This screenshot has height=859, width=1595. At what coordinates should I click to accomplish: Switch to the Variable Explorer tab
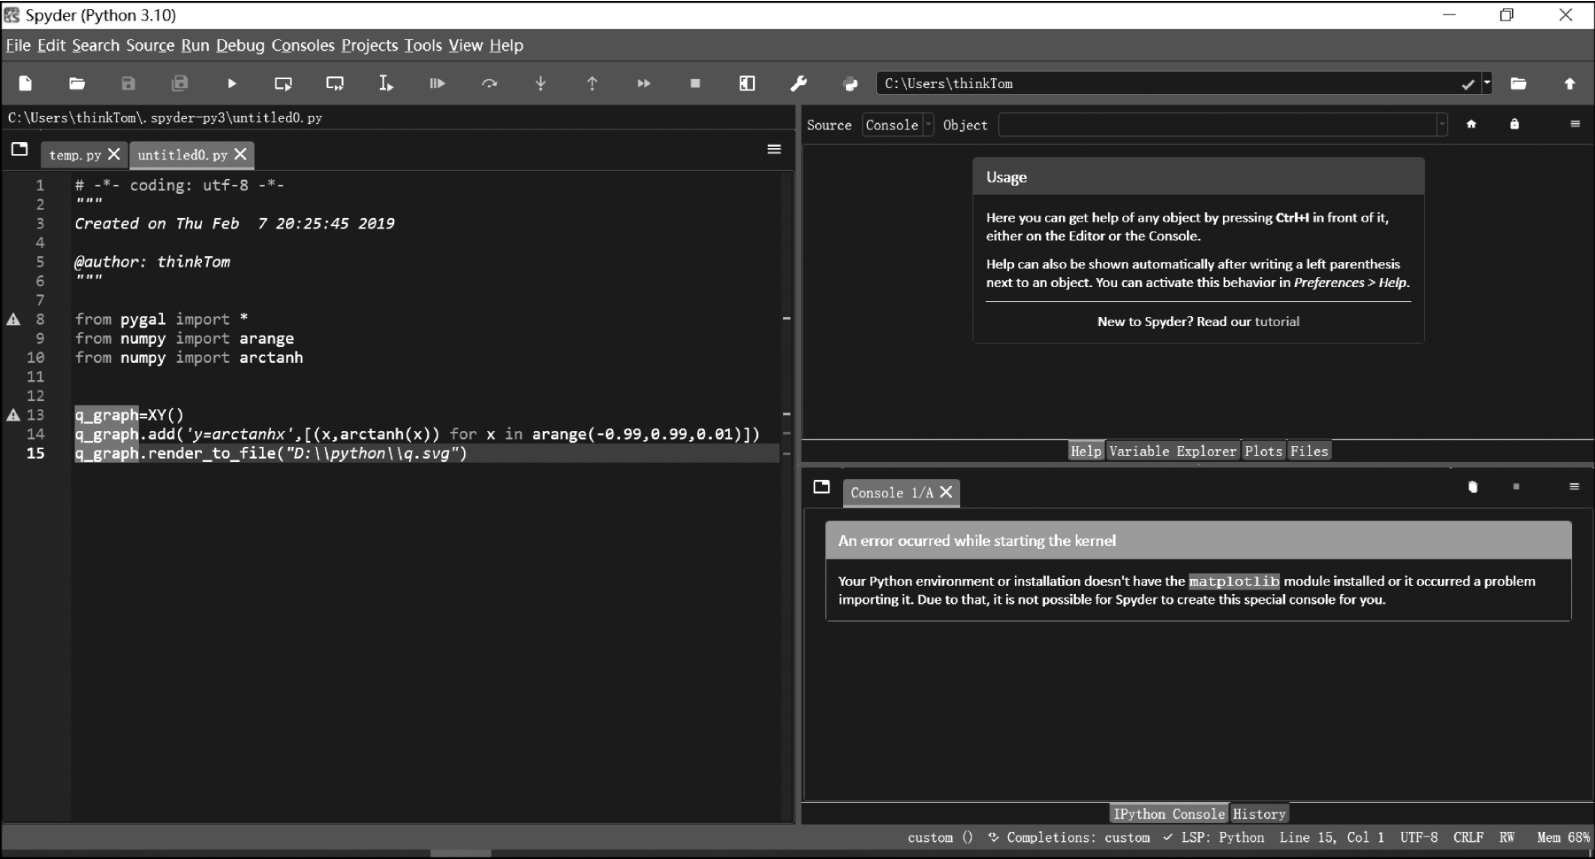[x=1172, y=451]
